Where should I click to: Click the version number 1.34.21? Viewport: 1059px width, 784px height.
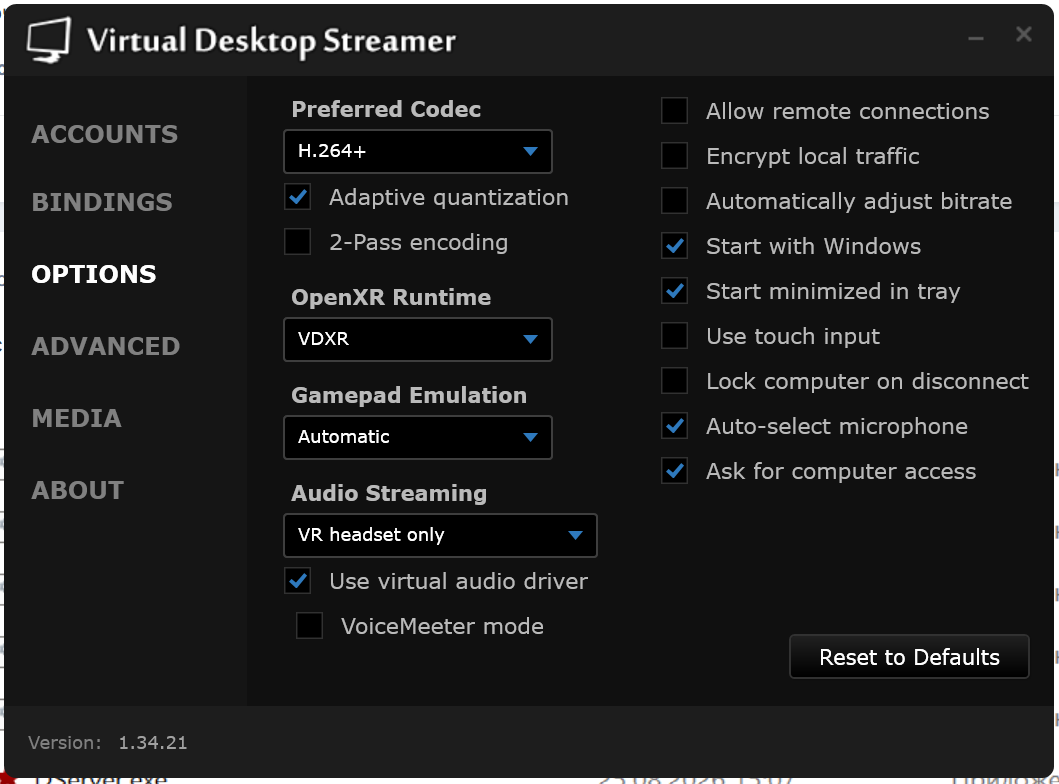(x=153, y=743)
